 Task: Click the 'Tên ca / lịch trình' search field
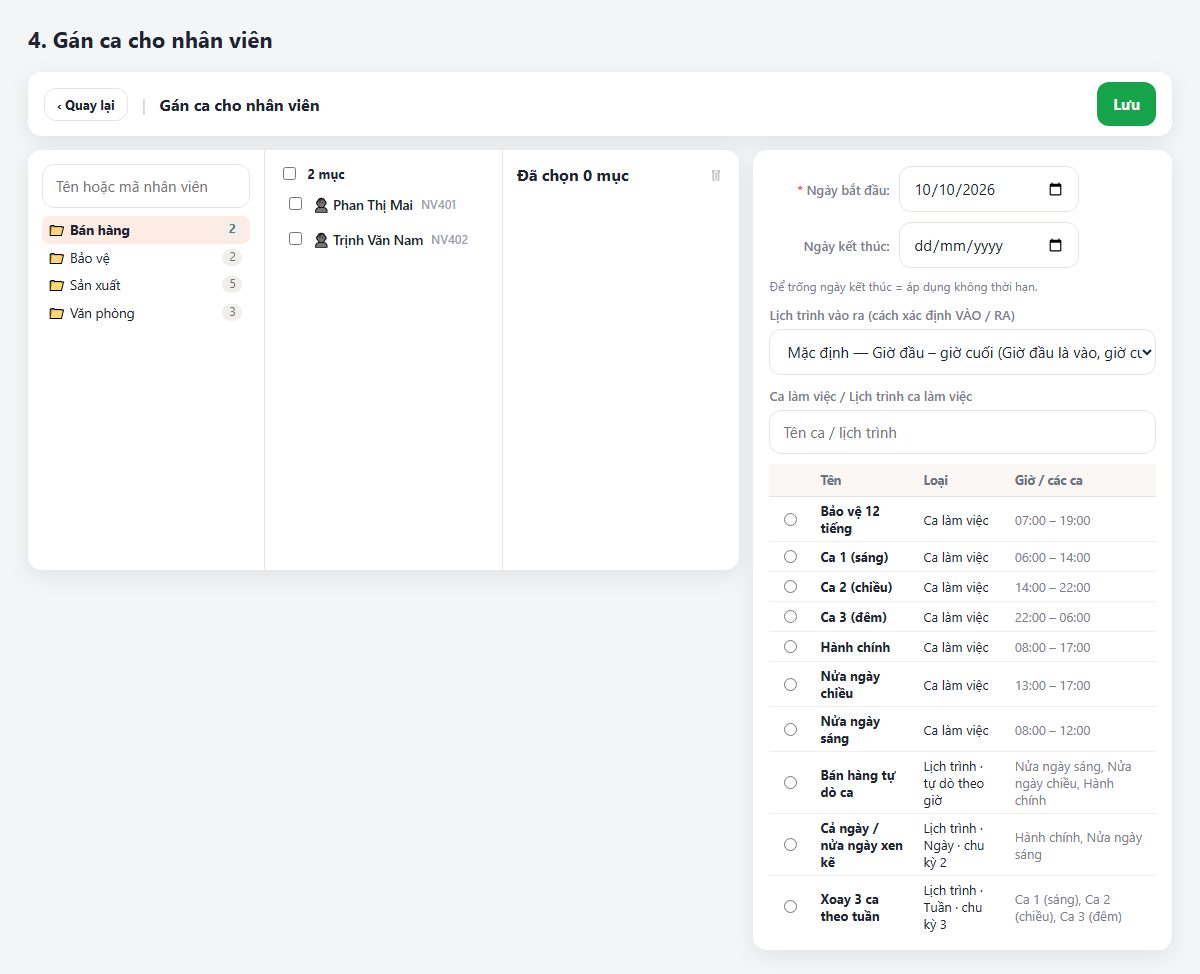962,432
